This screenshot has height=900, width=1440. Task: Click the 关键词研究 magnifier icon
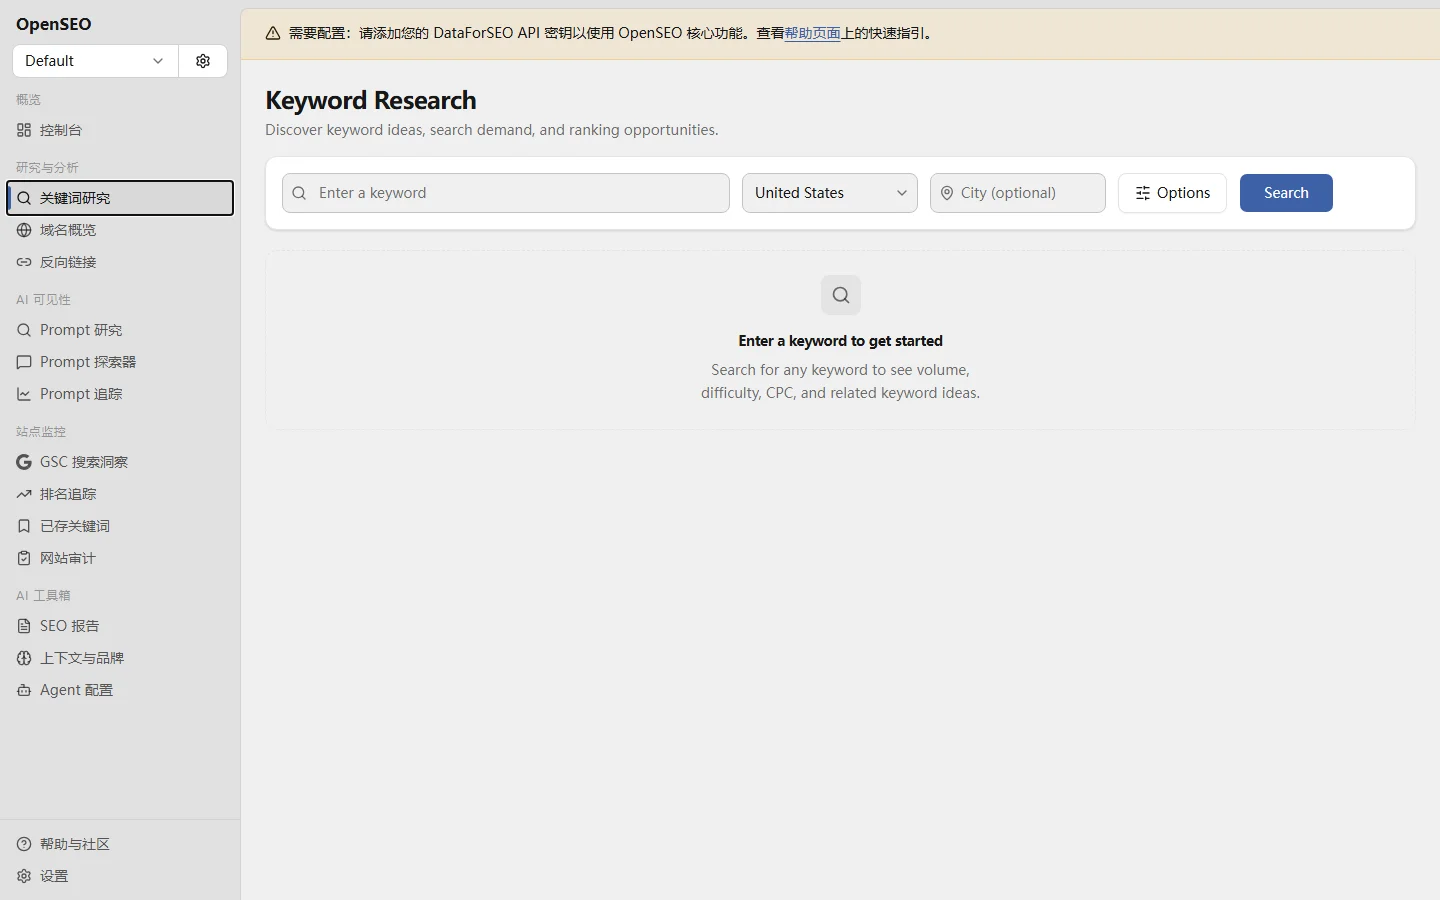[24, 198]
